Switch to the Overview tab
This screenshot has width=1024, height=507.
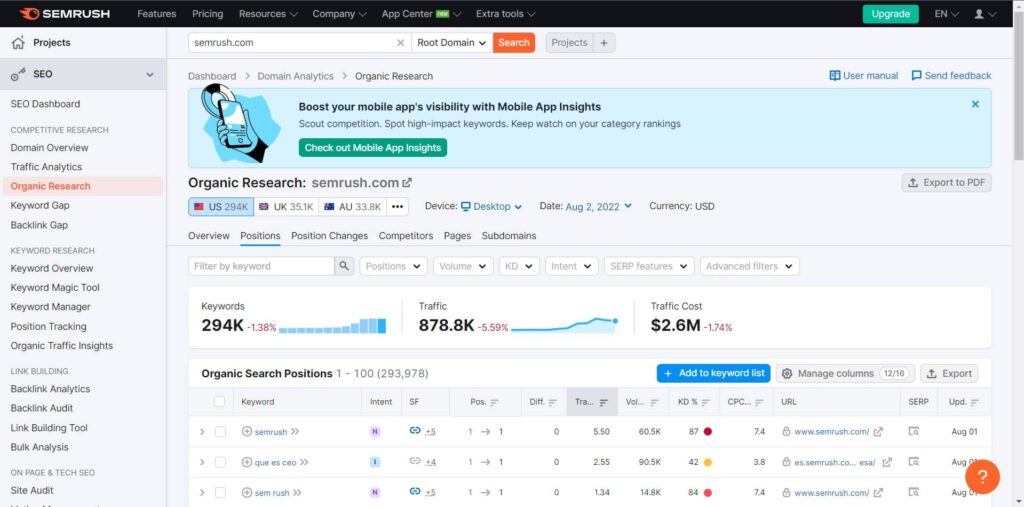click(209, 236)
